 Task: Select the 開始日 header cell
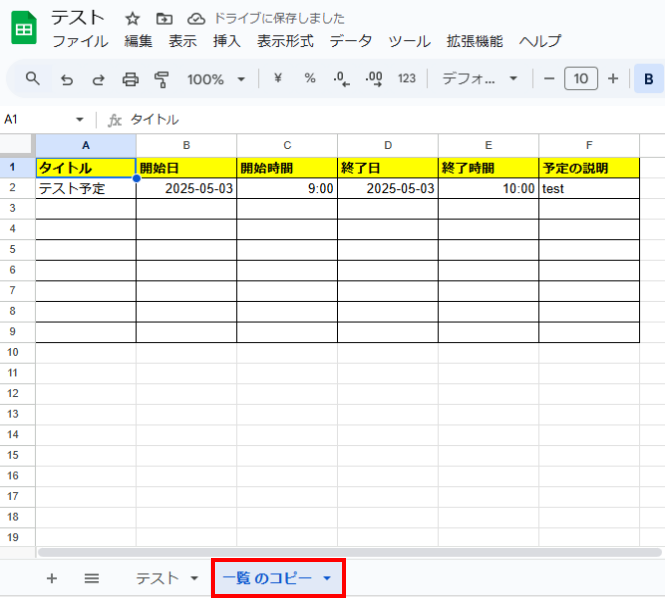tap(186, 168)
